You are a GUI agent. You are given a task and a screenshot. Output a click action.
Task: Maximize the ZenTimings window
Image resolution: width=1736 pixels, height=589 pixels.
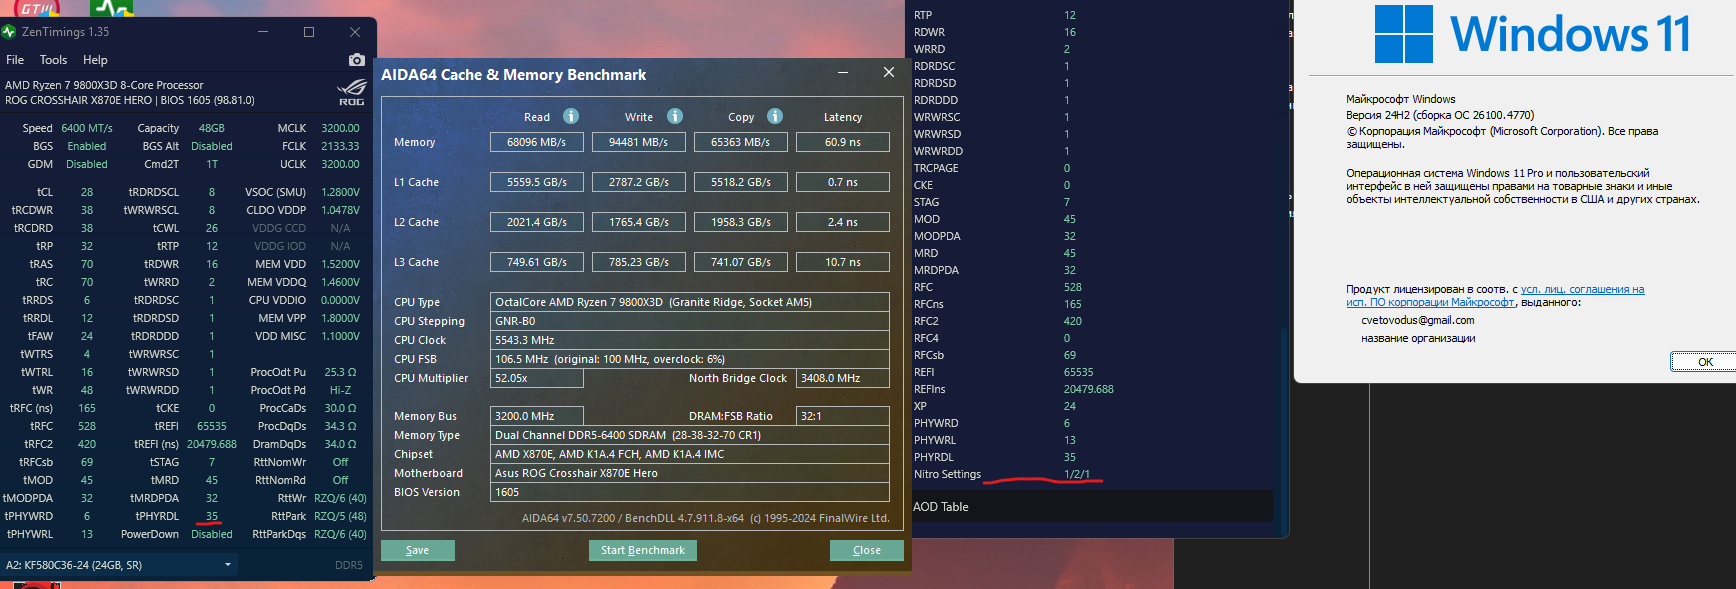[x=309, y=32]
